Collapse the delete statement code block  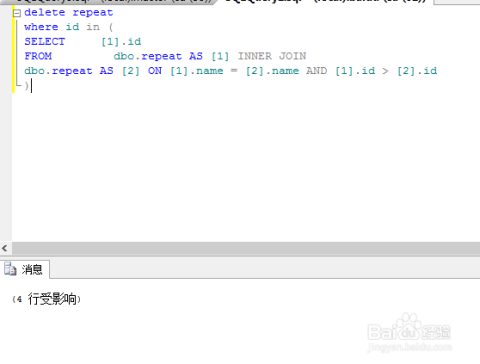(x=16, y=13)
